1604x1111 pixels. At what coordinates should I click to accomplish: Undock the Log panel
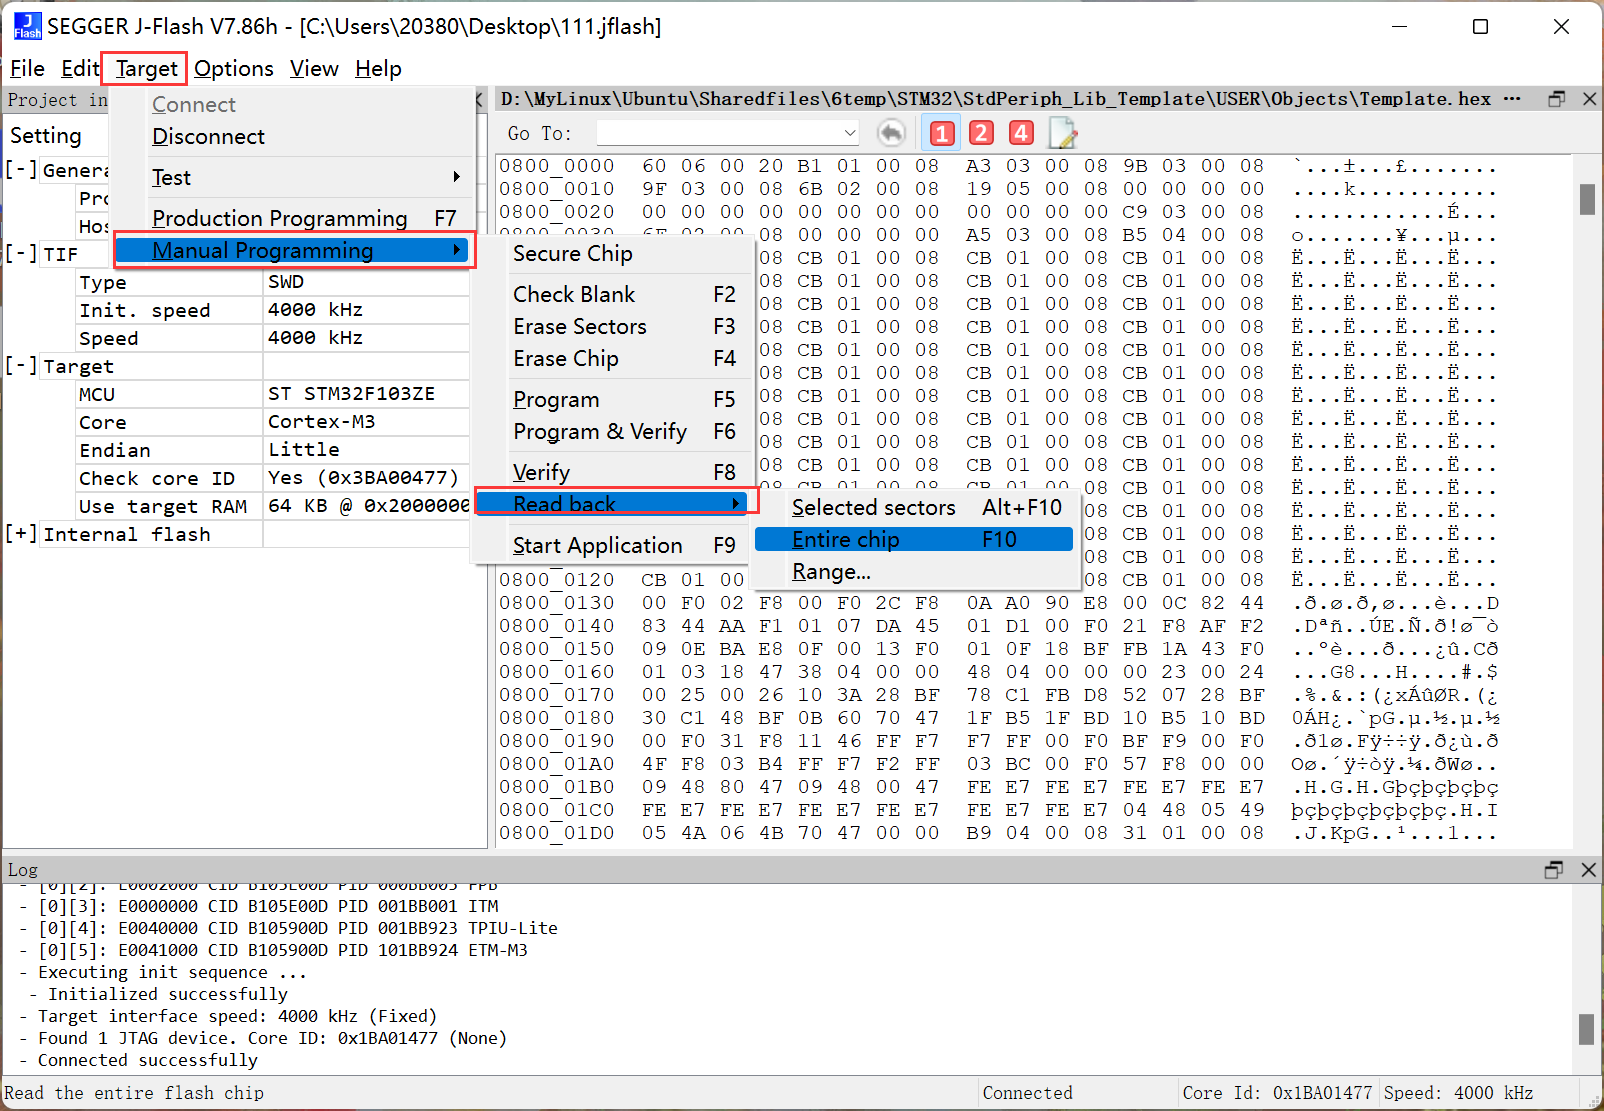[1553, 870]
